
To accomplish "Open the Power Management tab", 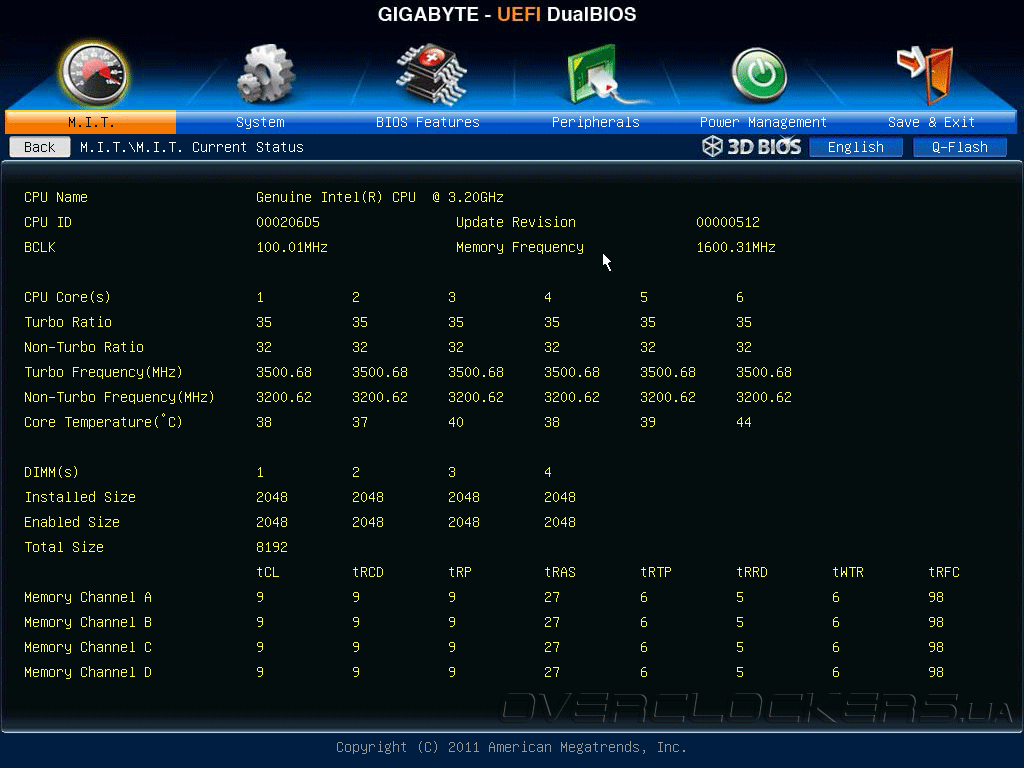I will (763, 122).
